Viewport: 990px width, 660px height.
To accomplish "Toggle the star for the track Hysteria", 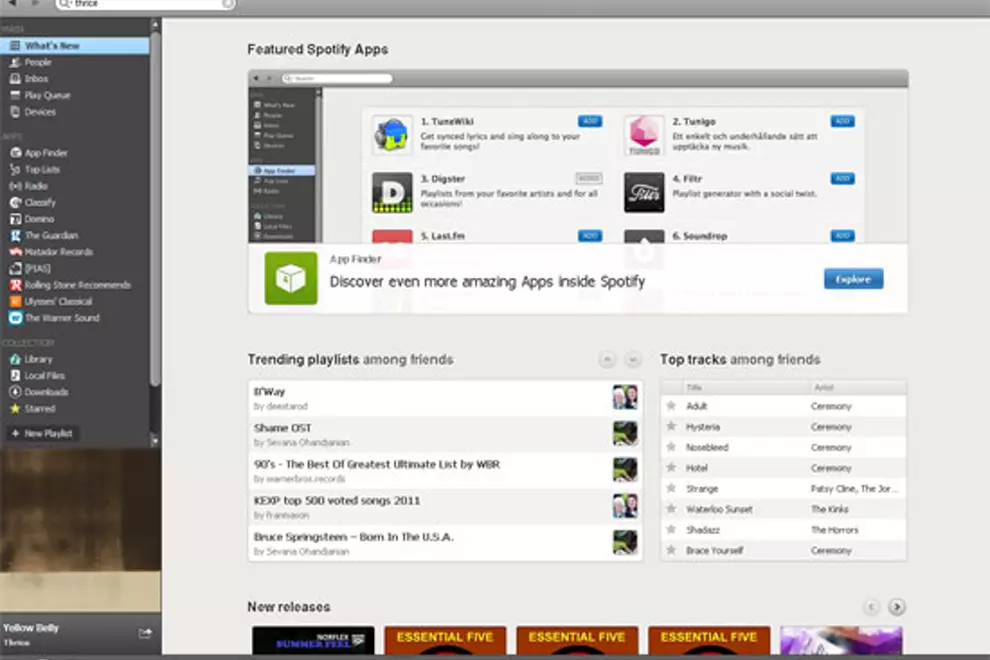I will pos(671,427).
